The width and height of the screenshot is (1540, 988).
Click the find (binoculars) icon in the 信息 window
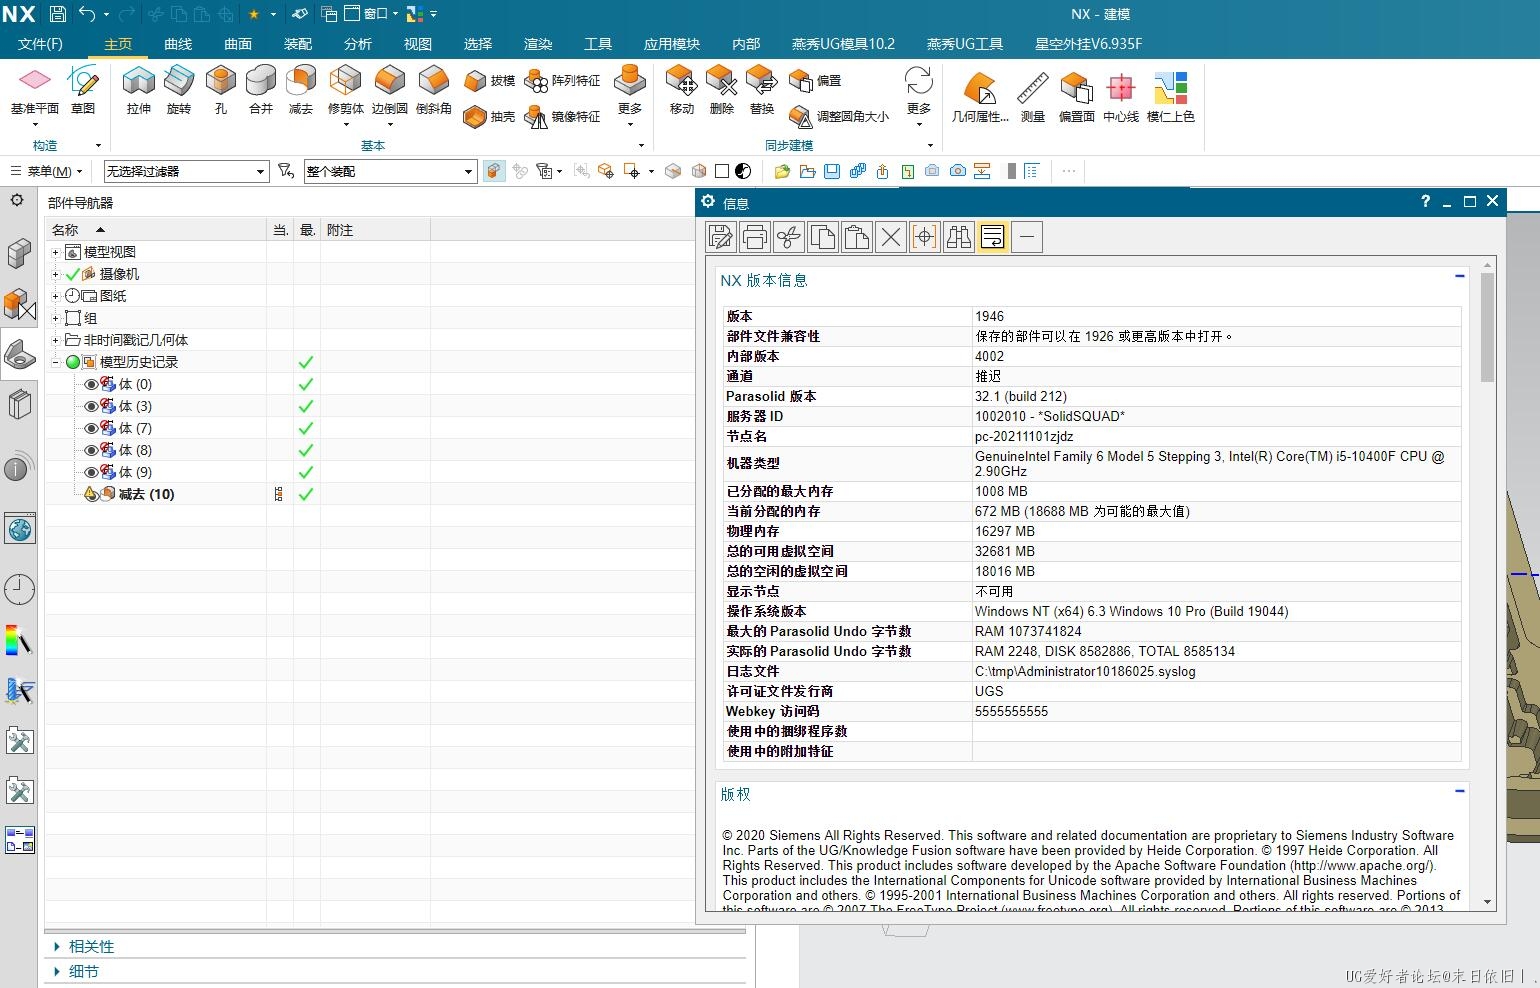[x=959, y=237]
